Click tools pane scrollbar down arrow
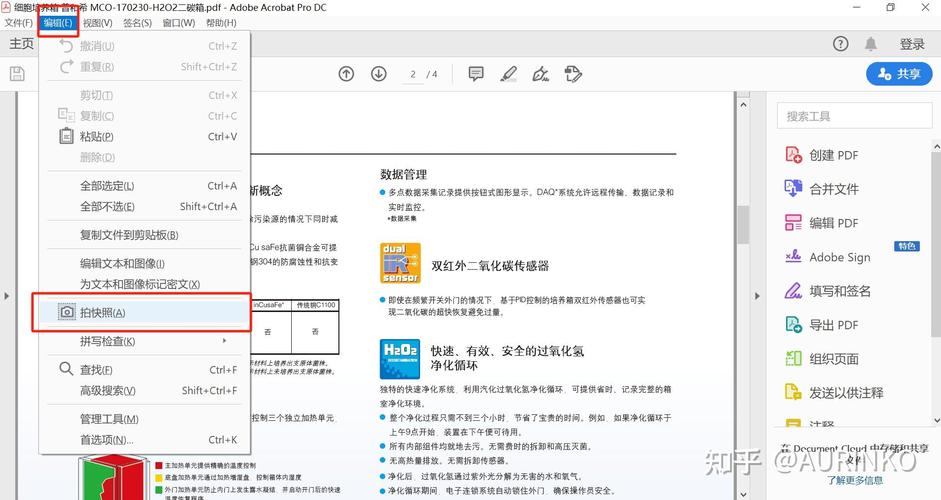941x500 pixels. pos(936,421)
